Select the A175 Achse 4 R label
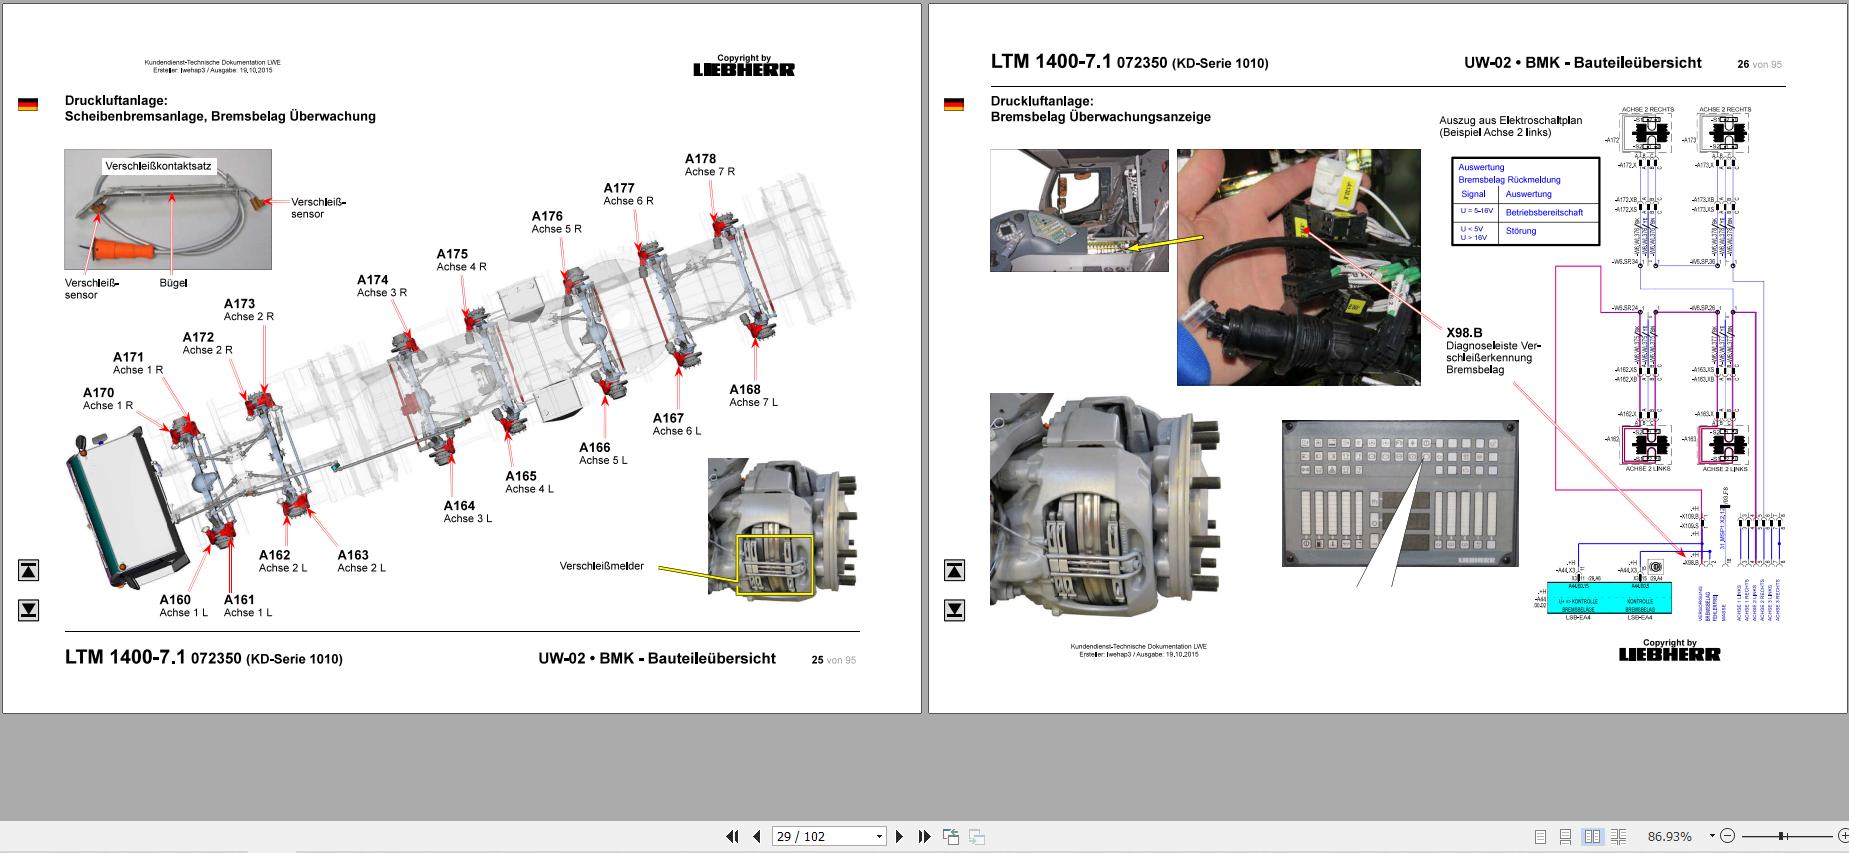The width and height of the screenshot is (1849, 853). tap(461, 260)
